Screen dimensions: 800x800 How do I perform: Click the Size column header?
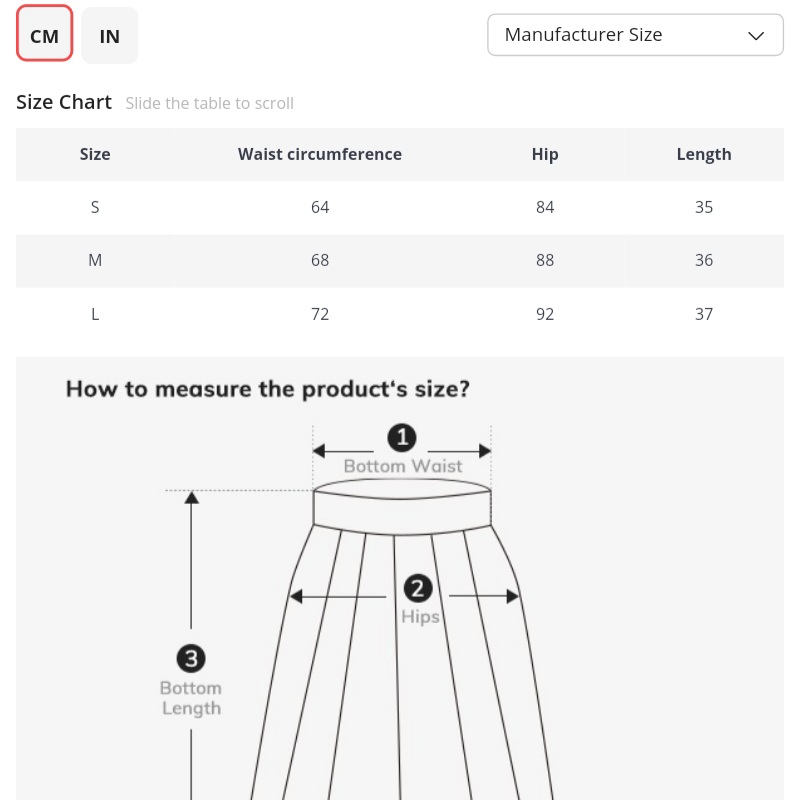95,154
